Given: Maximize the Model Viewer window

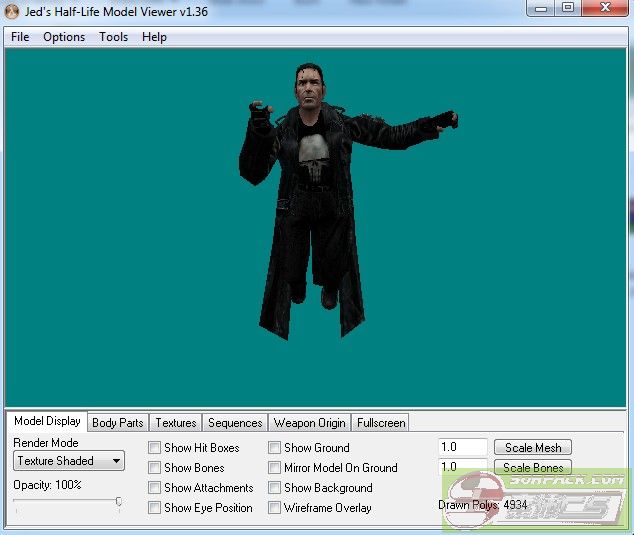Looking at the screenshot, I should coord(568,8).
